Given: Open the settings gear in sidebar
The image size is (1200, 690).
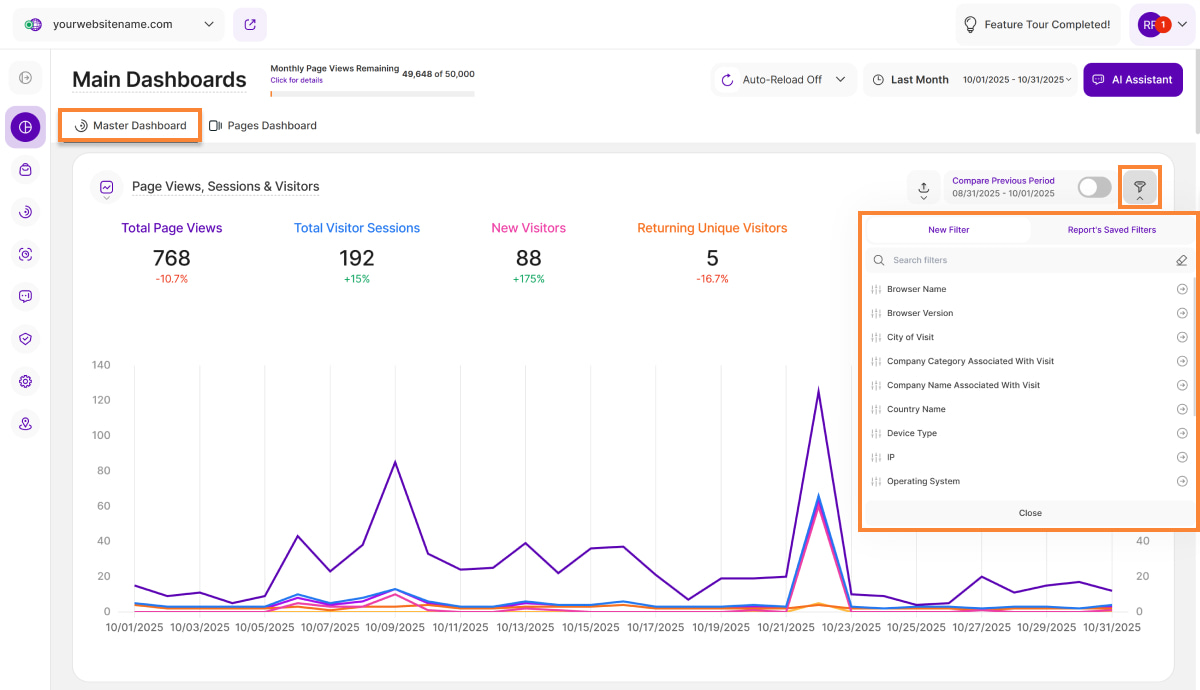Looking at the screenshot, I should click(25, 381).
